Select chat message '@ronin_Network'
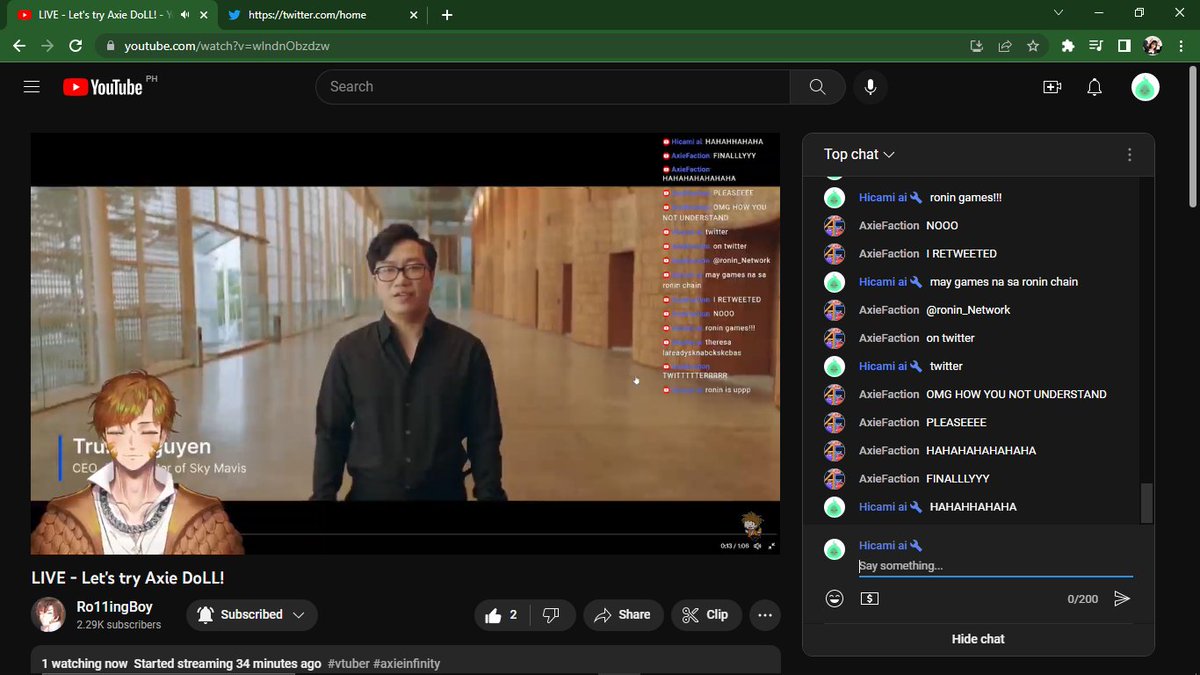 coord(968,310)
